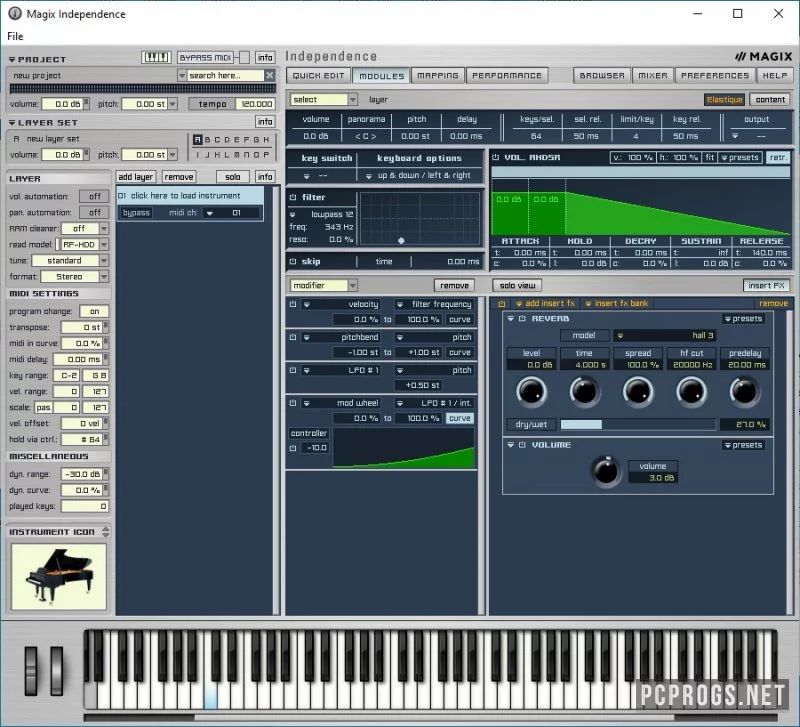Click the reverb hf cut knob
Screen dimensions: 800x727
[691, 392]
